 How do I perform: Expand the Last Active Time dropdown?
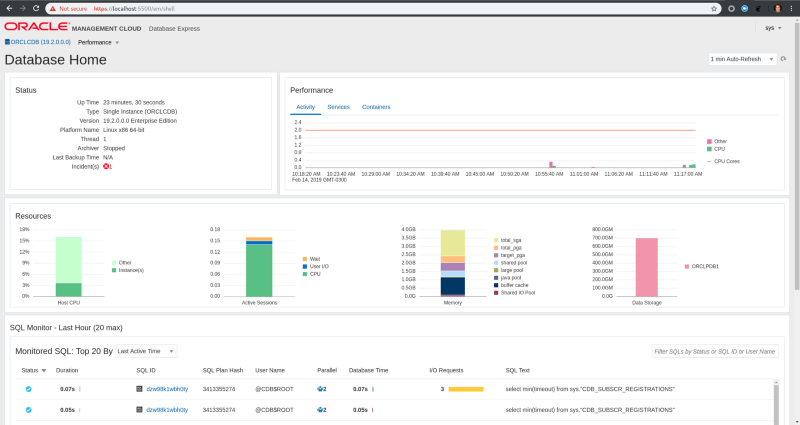pos(145,351)
